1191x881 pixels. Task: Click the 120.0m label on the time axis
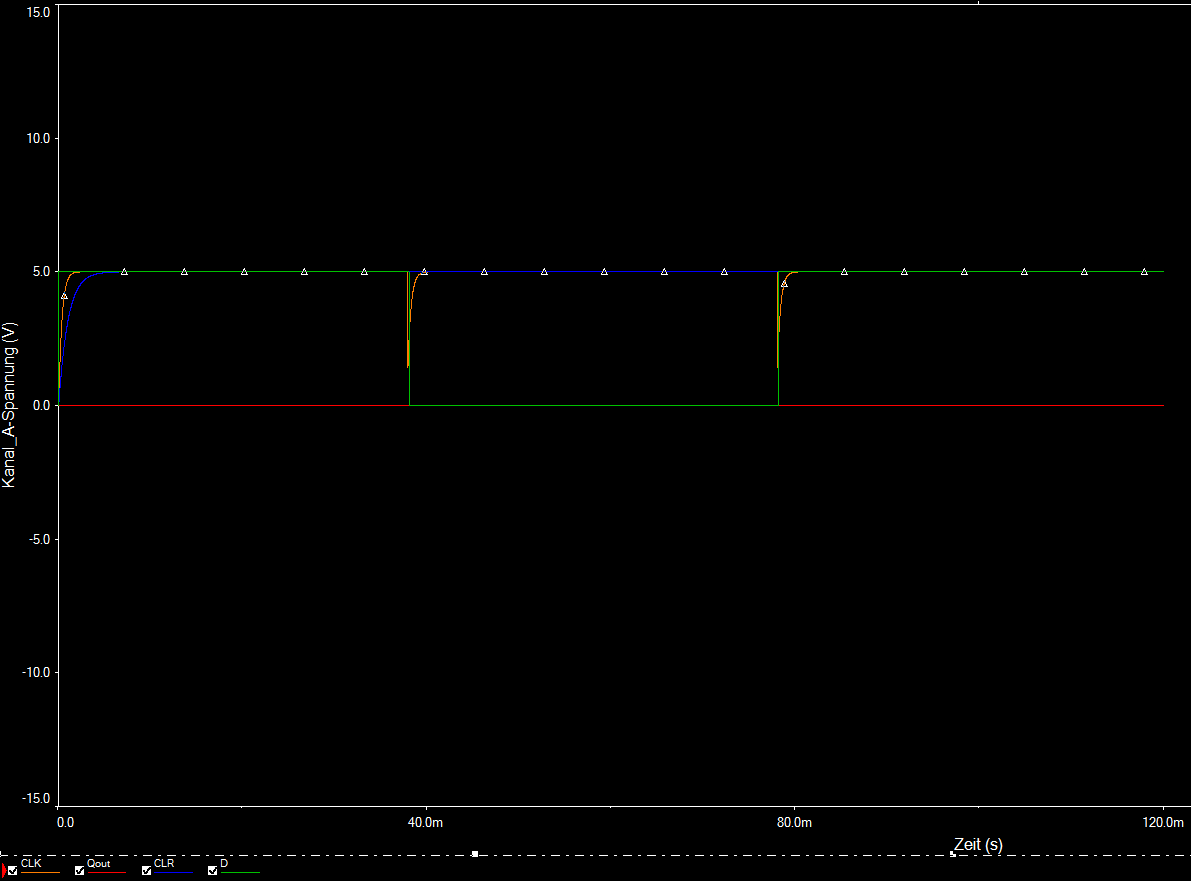pos(1163,823)
